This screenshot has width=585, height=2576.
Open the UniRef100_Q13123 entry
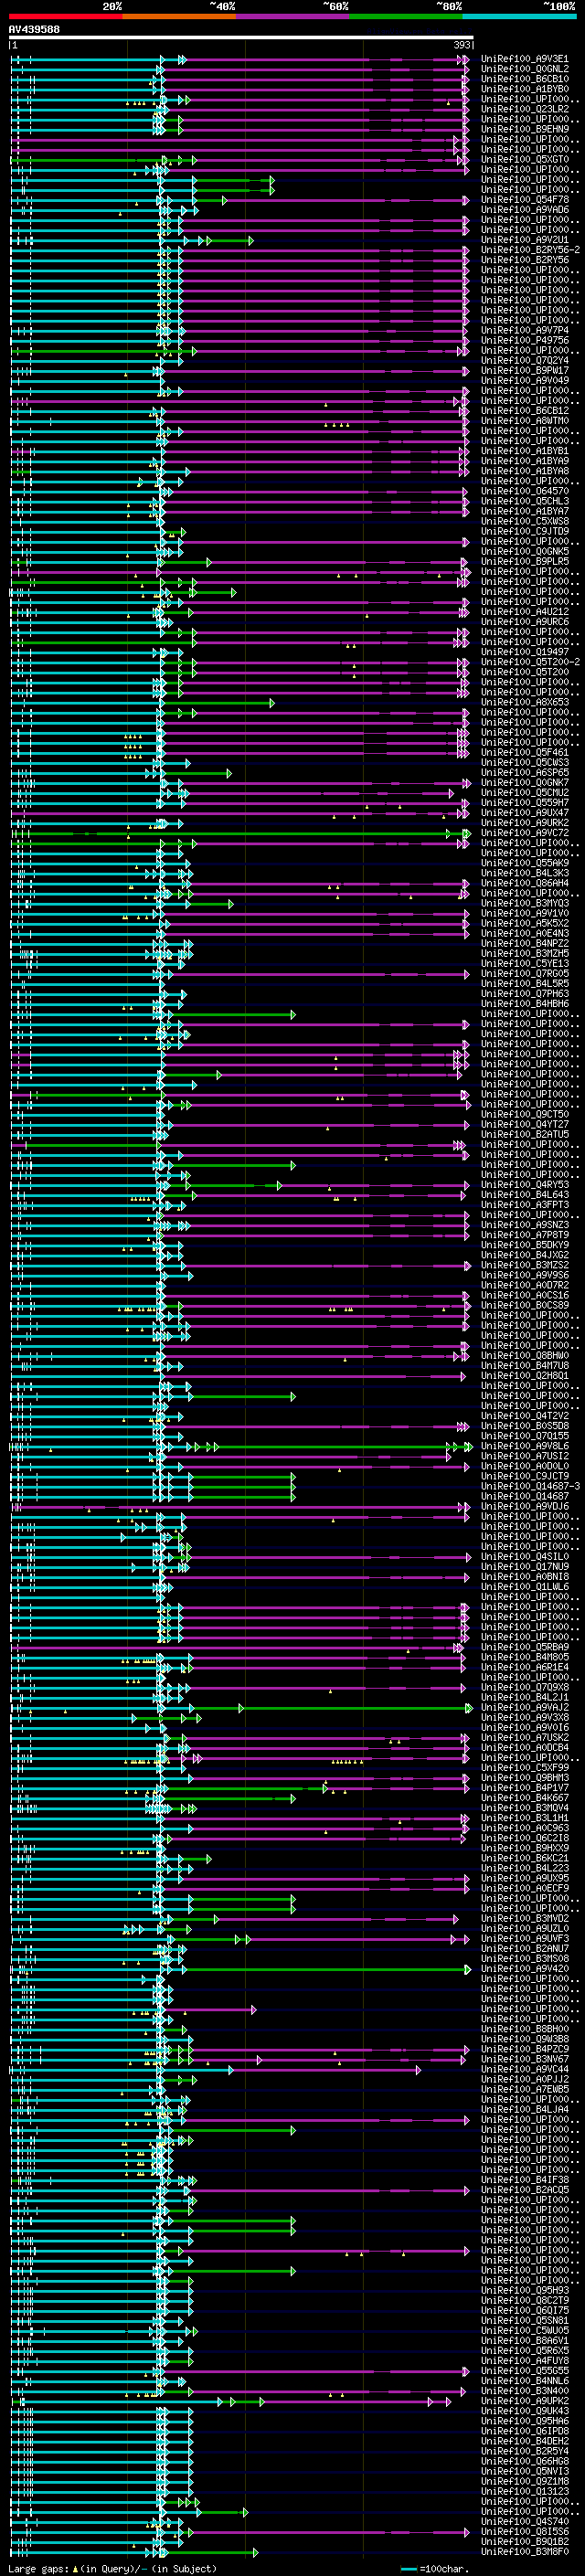pyautogui.click(x=524, y=2491)
